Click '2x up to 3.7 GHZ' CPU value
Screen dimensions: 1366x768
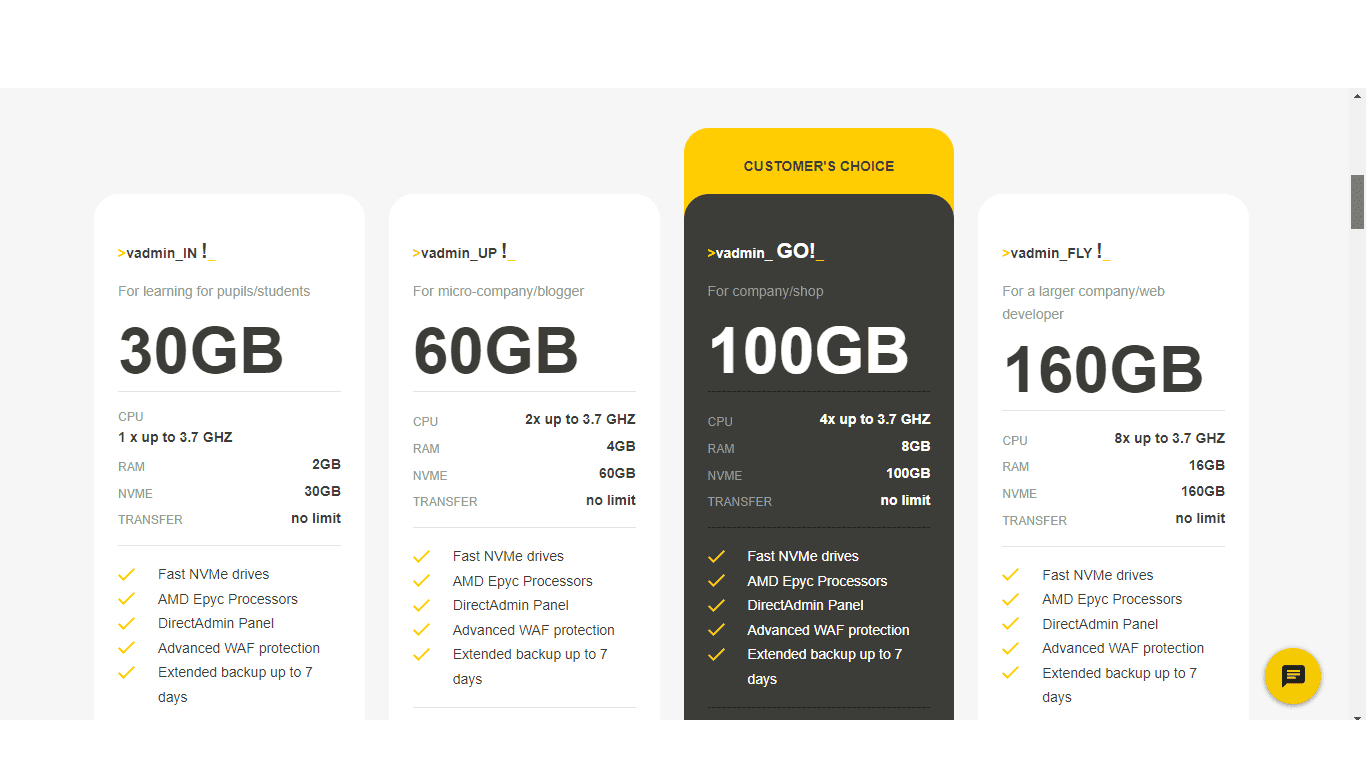click(580, 419)
